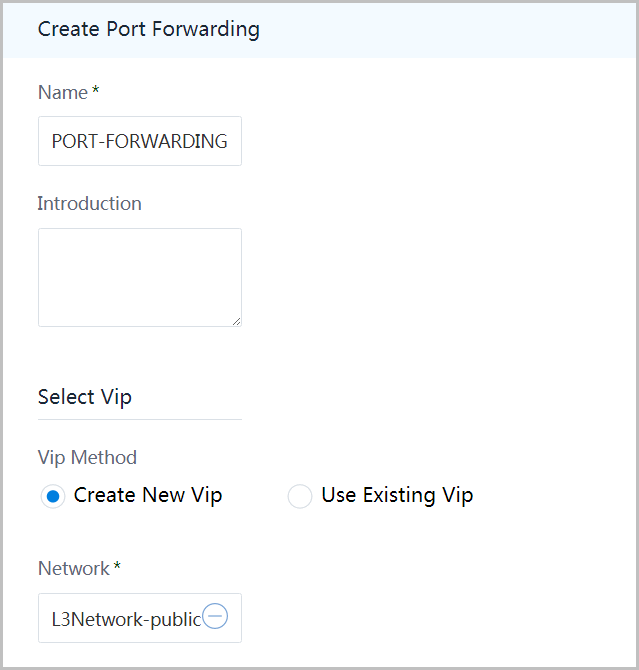Click the Select Vip section heading

85,397
